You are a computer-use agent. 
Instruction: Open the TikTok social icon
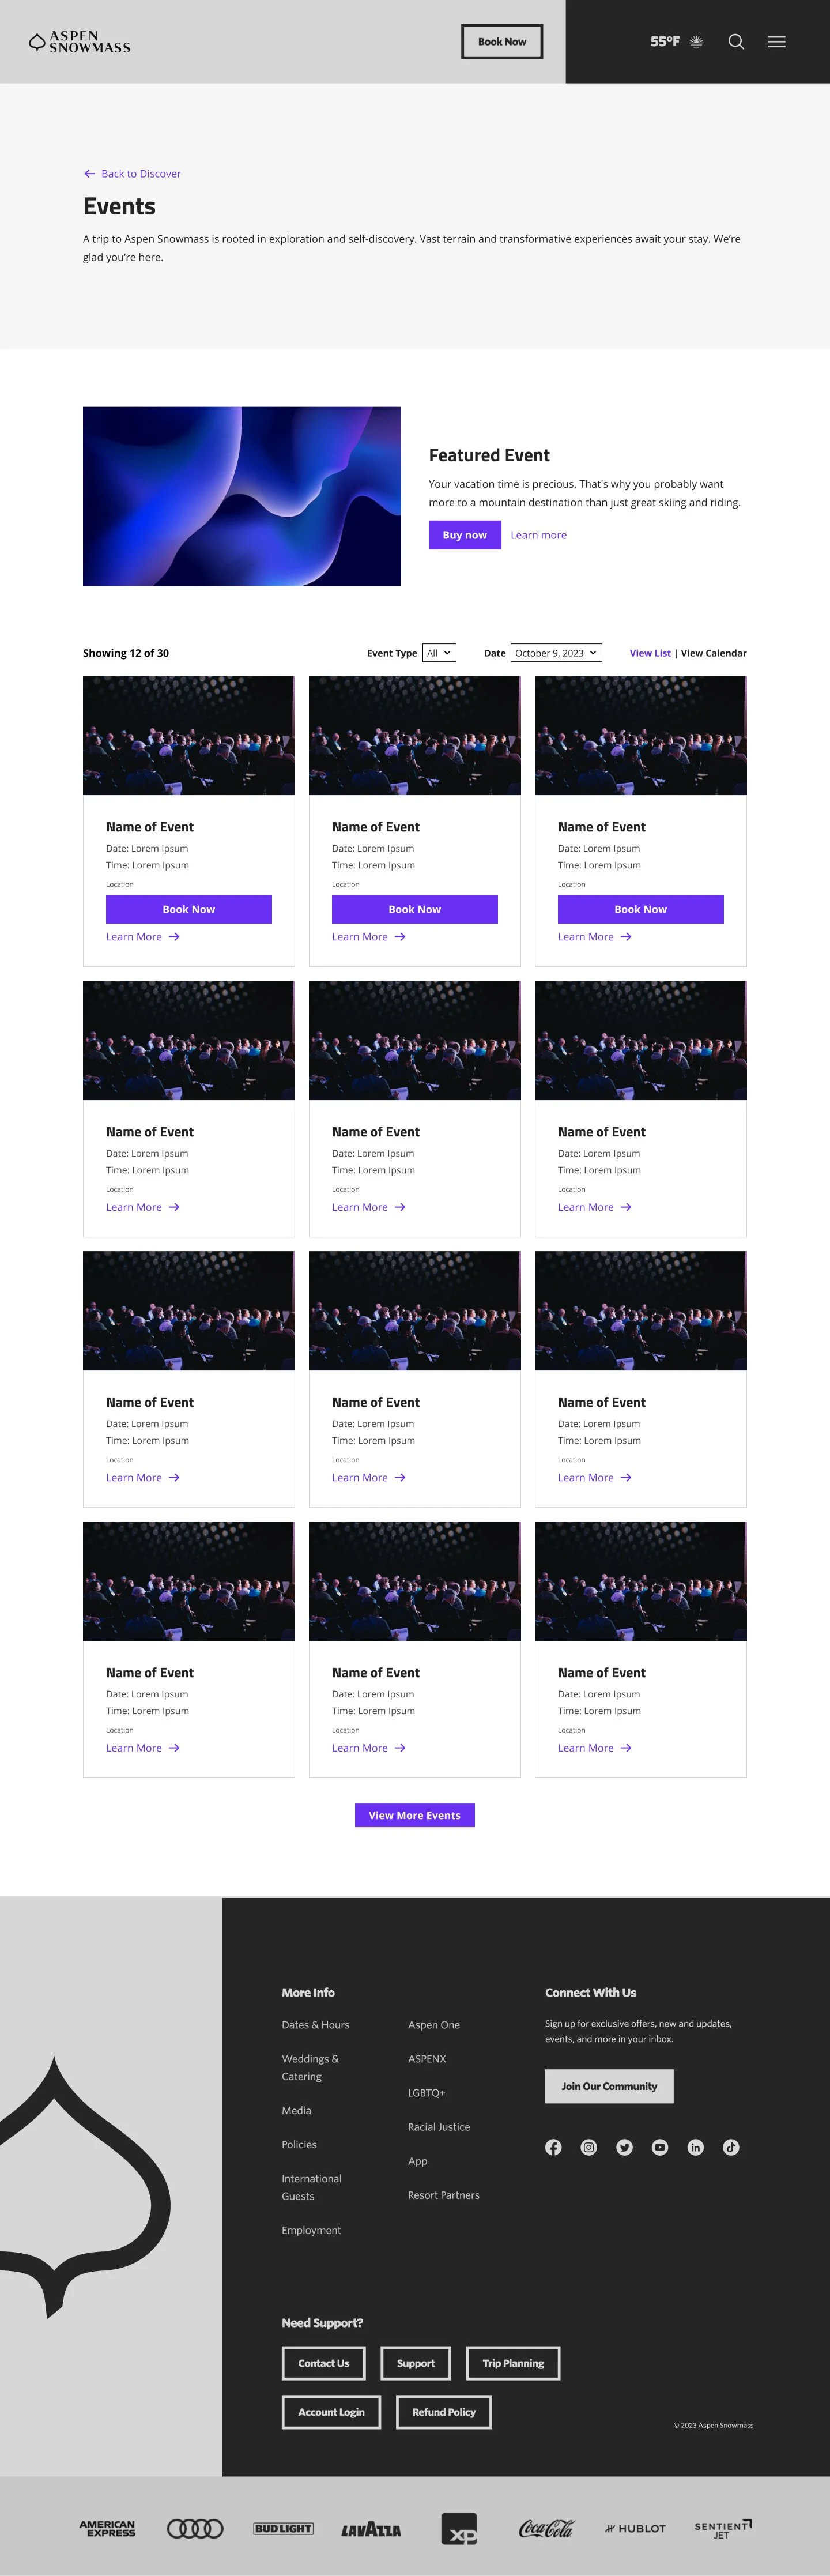point(731,2147)
